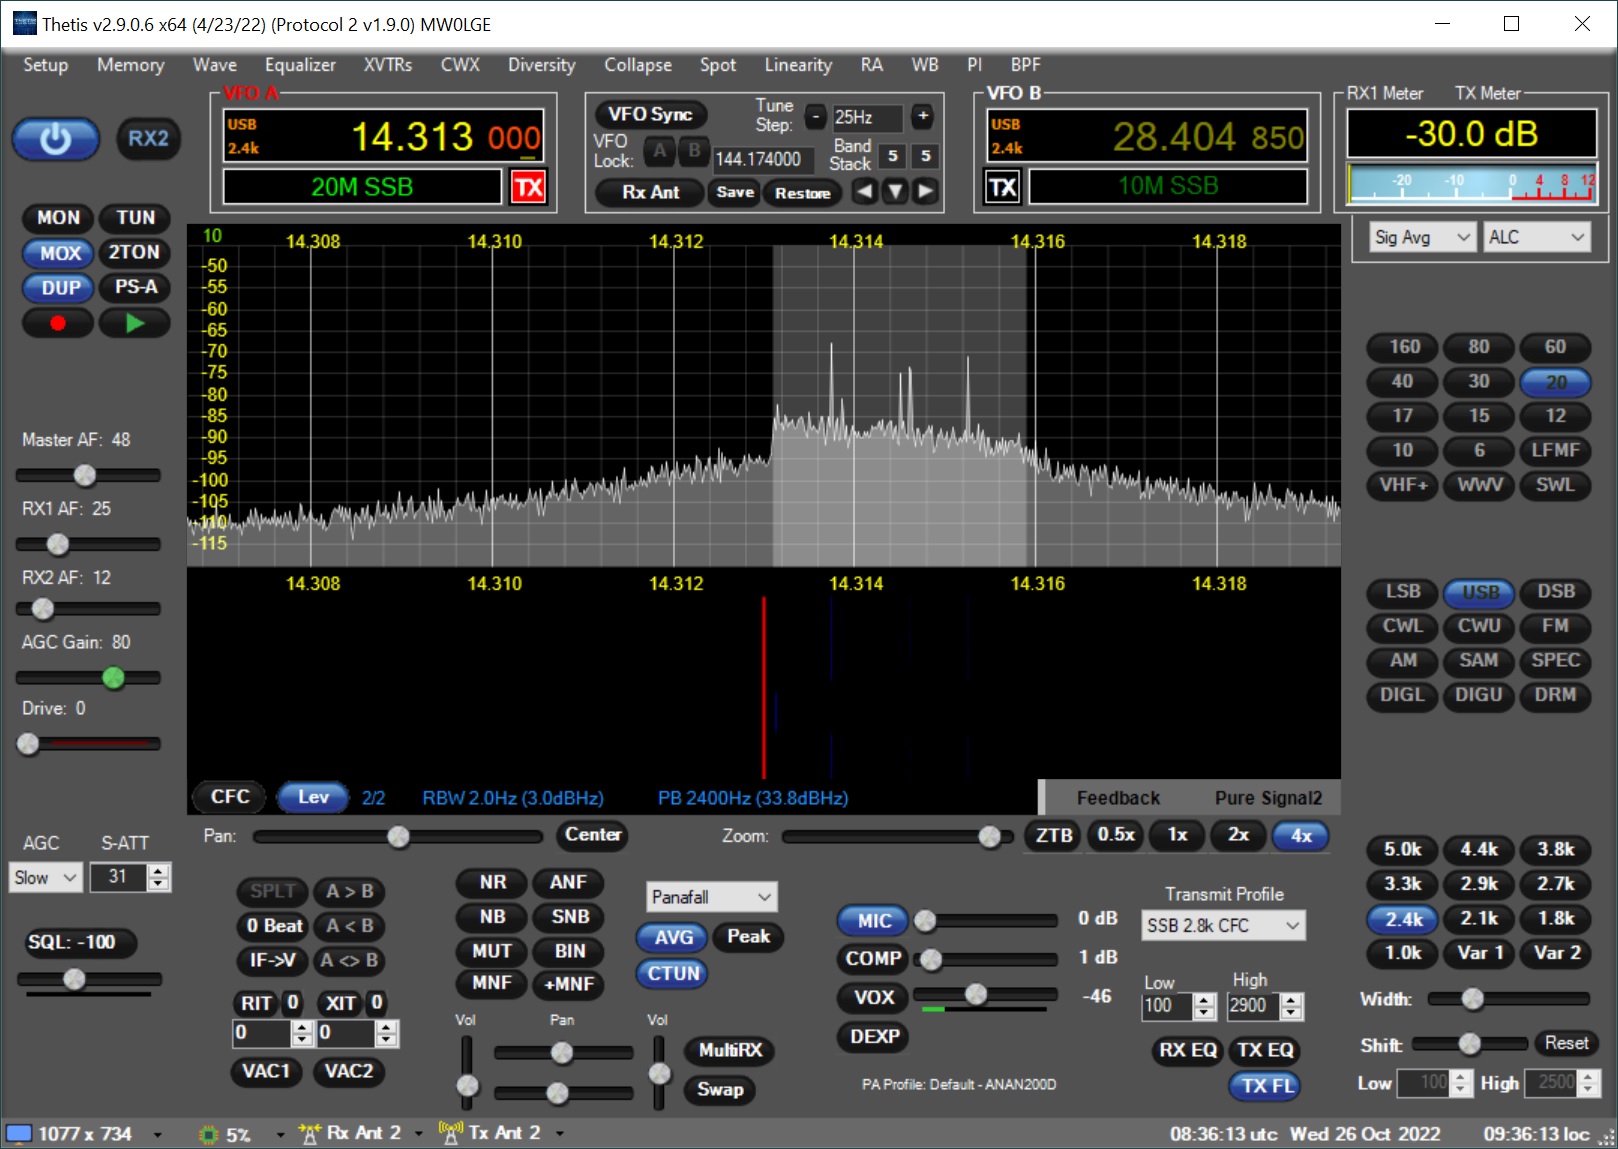Open the Setup menu
This screenshot has width=1618, height=1149.
click(43, 64)
